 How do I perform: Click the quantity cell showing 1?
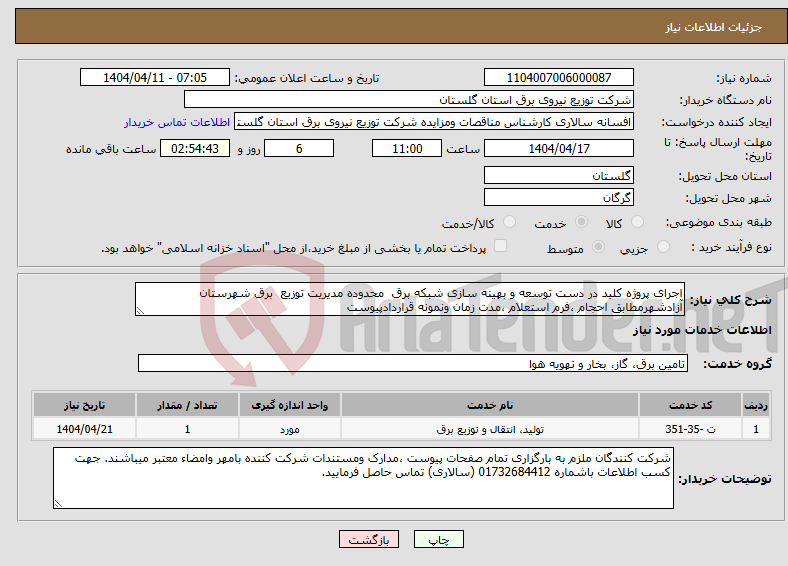click(187, 429)
